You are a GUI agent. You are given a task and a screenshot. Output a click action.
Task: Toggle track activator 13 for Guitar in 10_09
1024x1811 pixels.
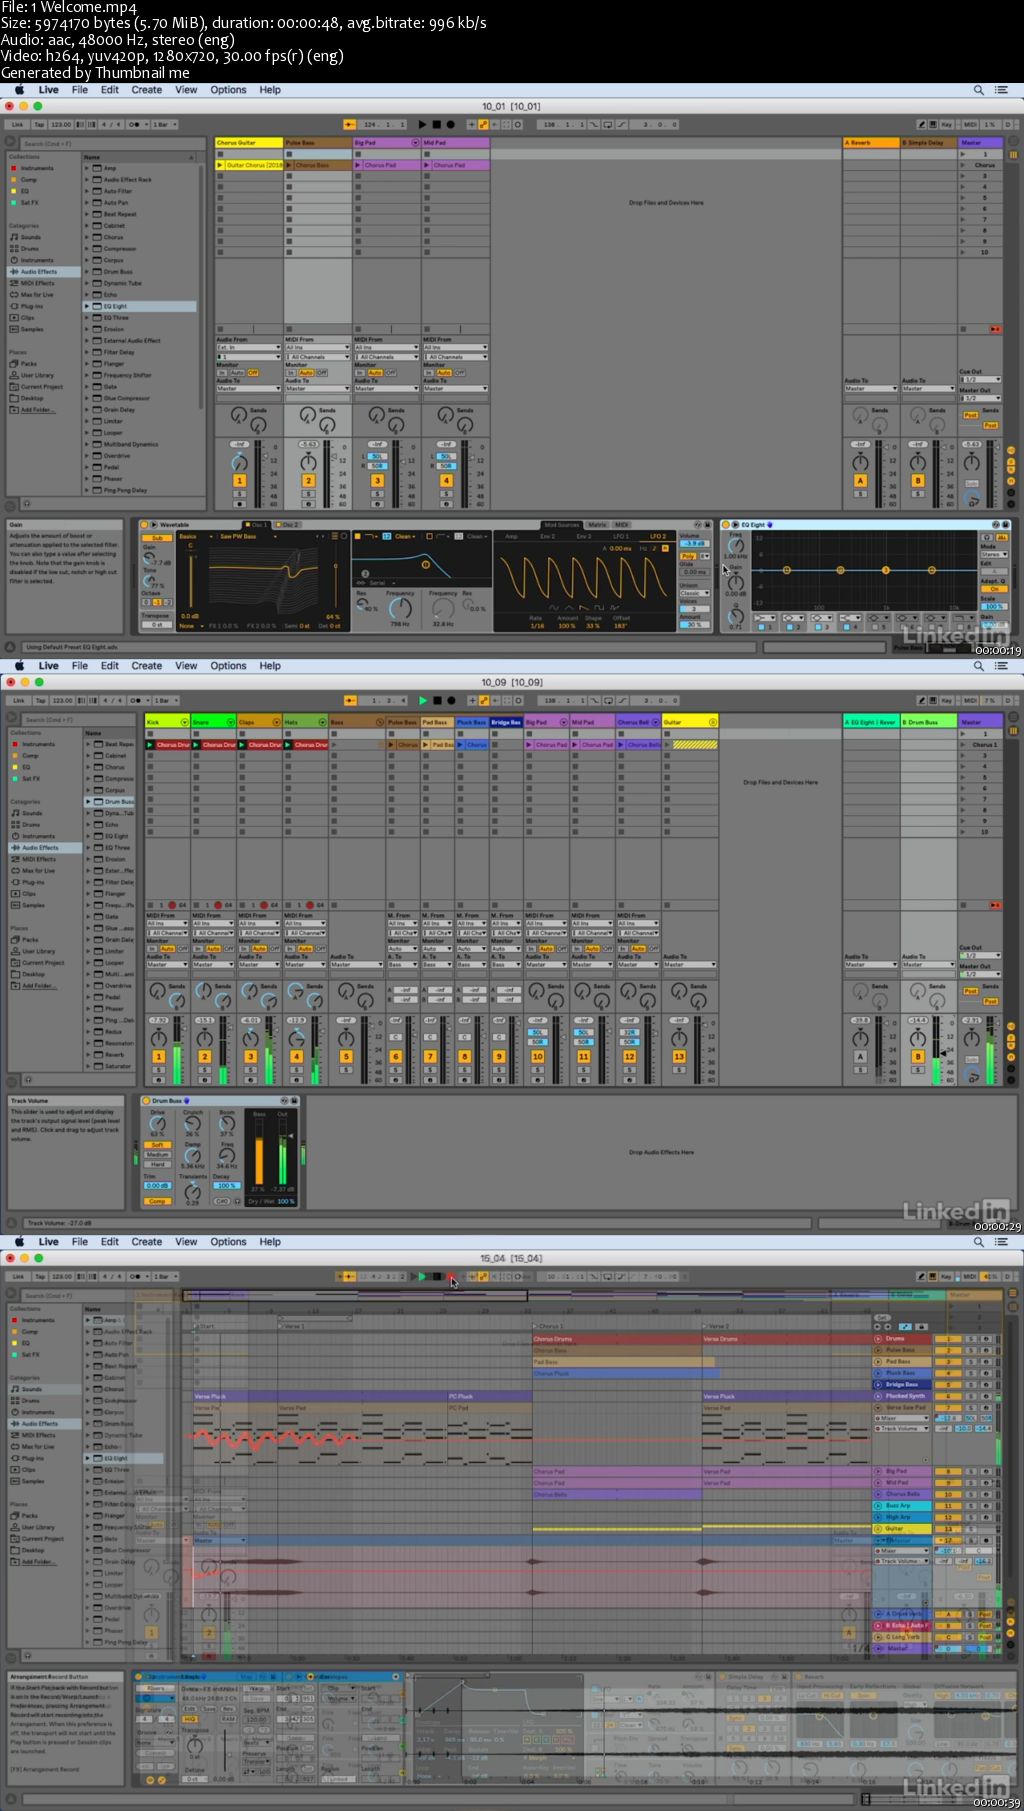(x=679, y=1057)
